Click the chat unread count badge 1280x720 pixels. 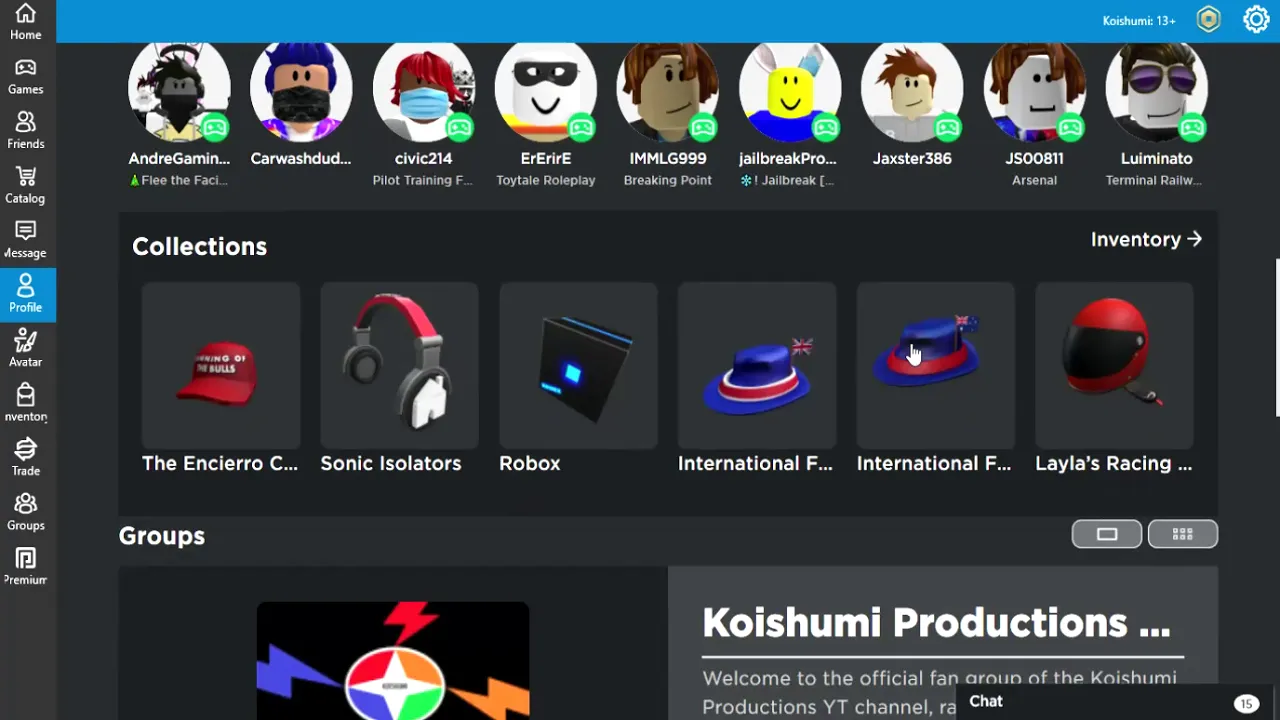(1246, 704)
